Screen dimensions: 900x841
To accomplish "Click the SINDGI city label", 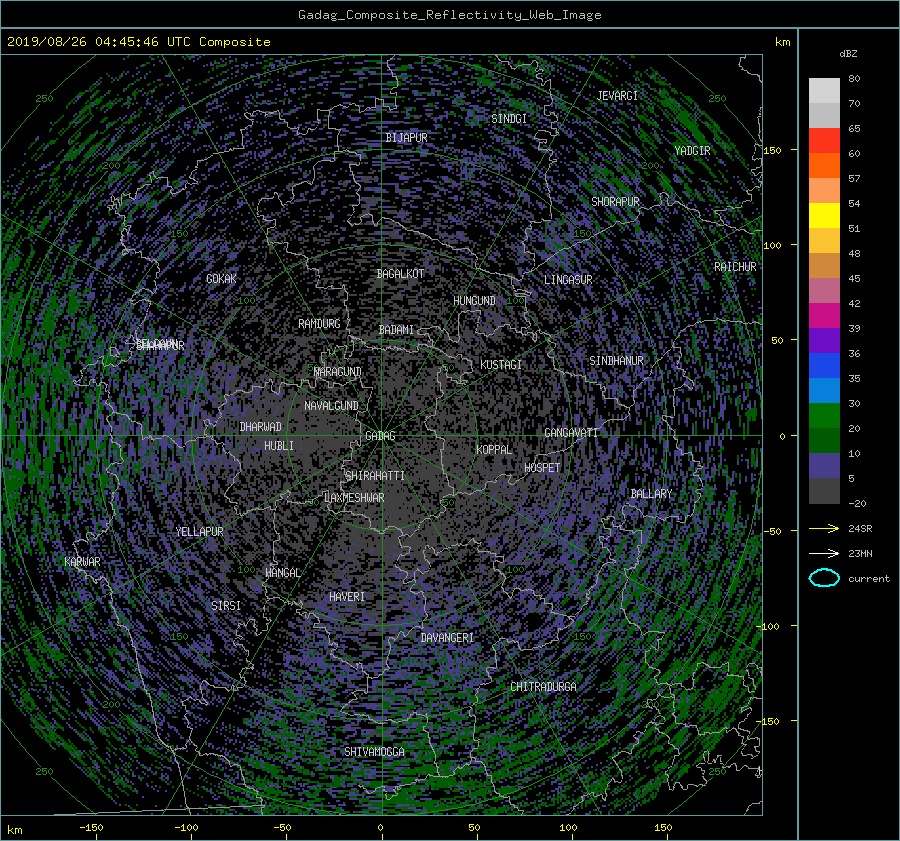I will (x=509, y=119).
